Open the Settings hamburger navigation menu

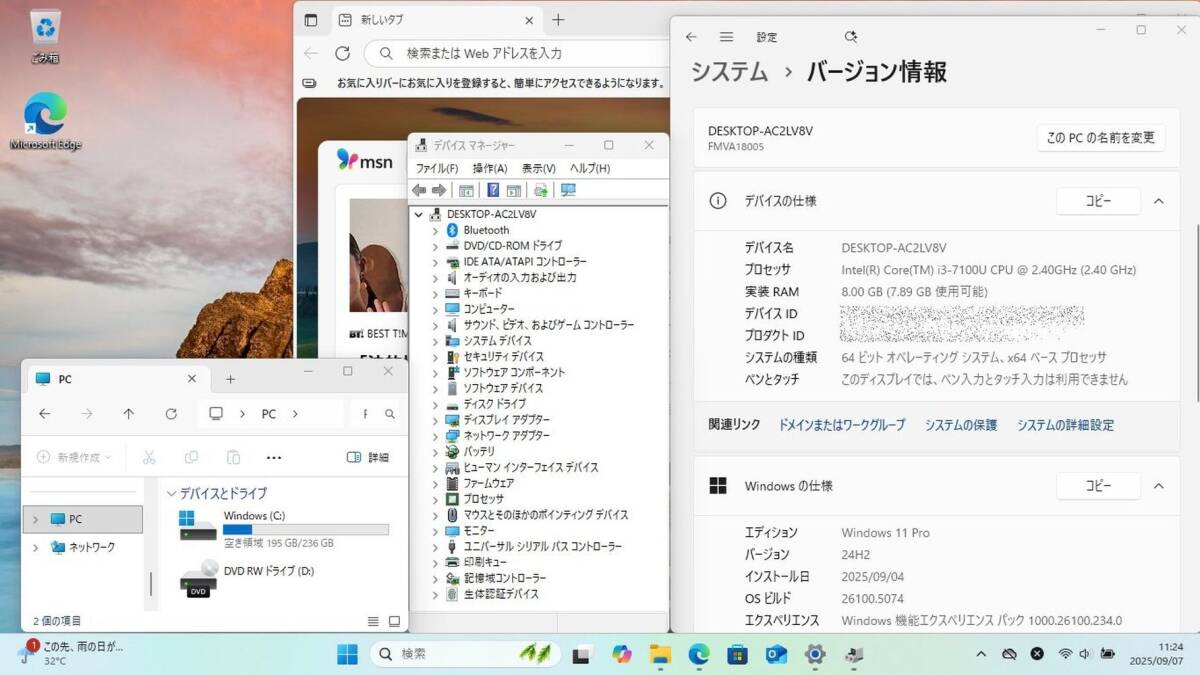point(727,37)
